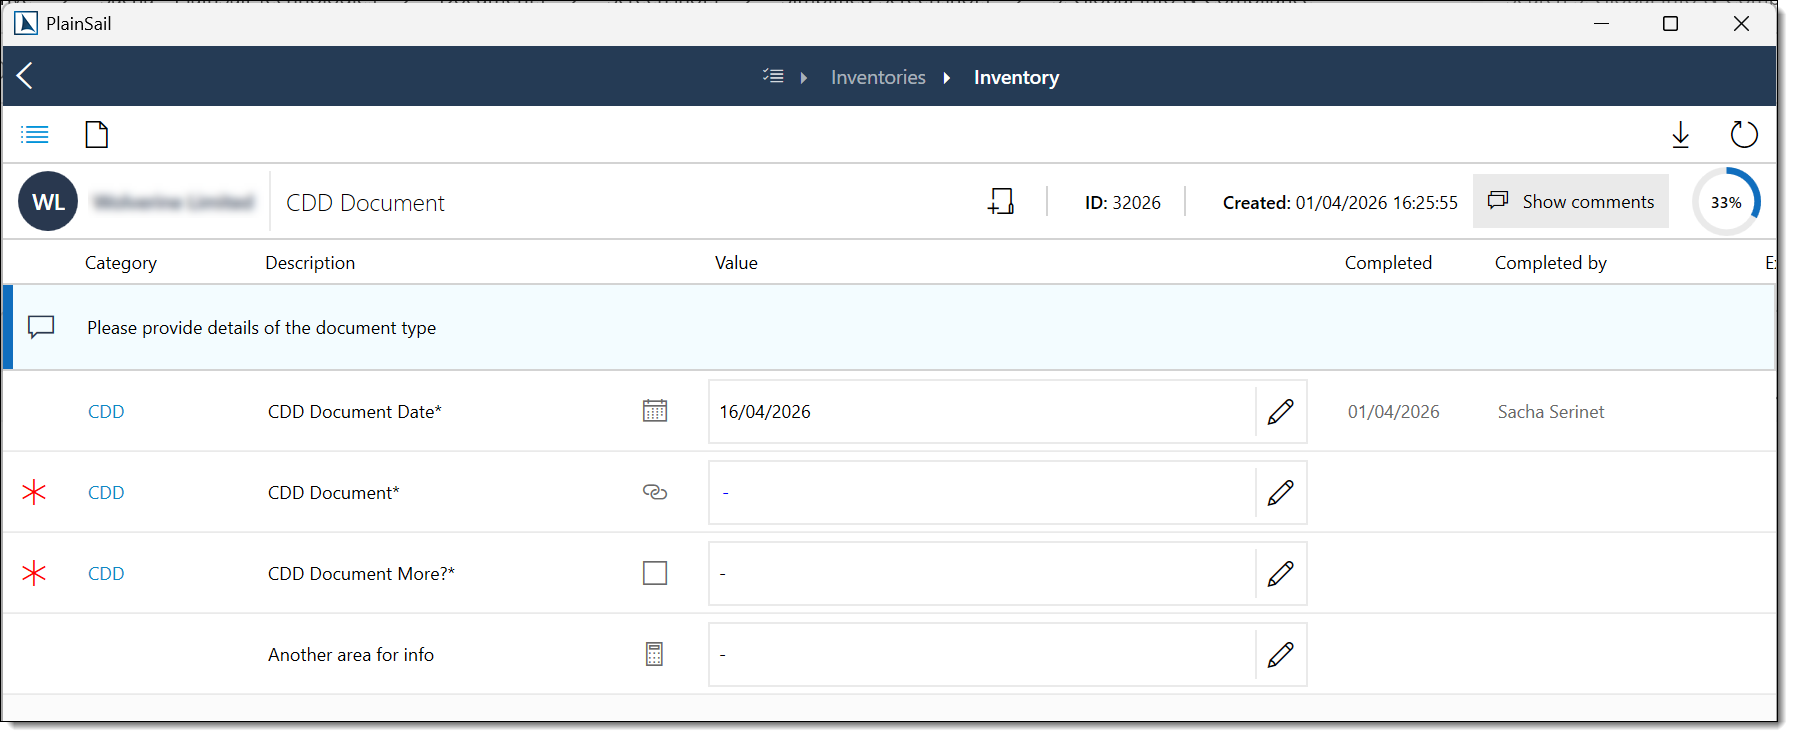Edit the CDD Document Date pencil
This screenshot has height=737, width=1793.
(1280, 412)
